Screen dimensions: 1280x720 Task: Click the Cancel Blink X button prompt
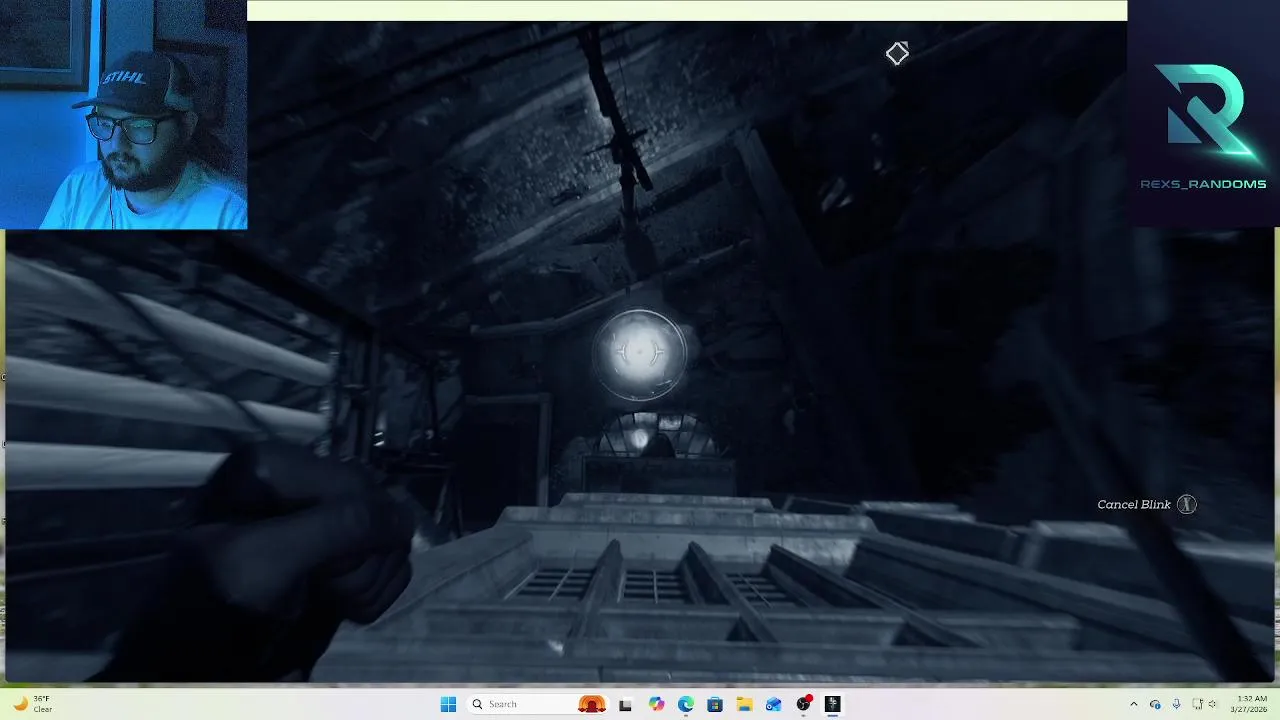point(1186,504)
